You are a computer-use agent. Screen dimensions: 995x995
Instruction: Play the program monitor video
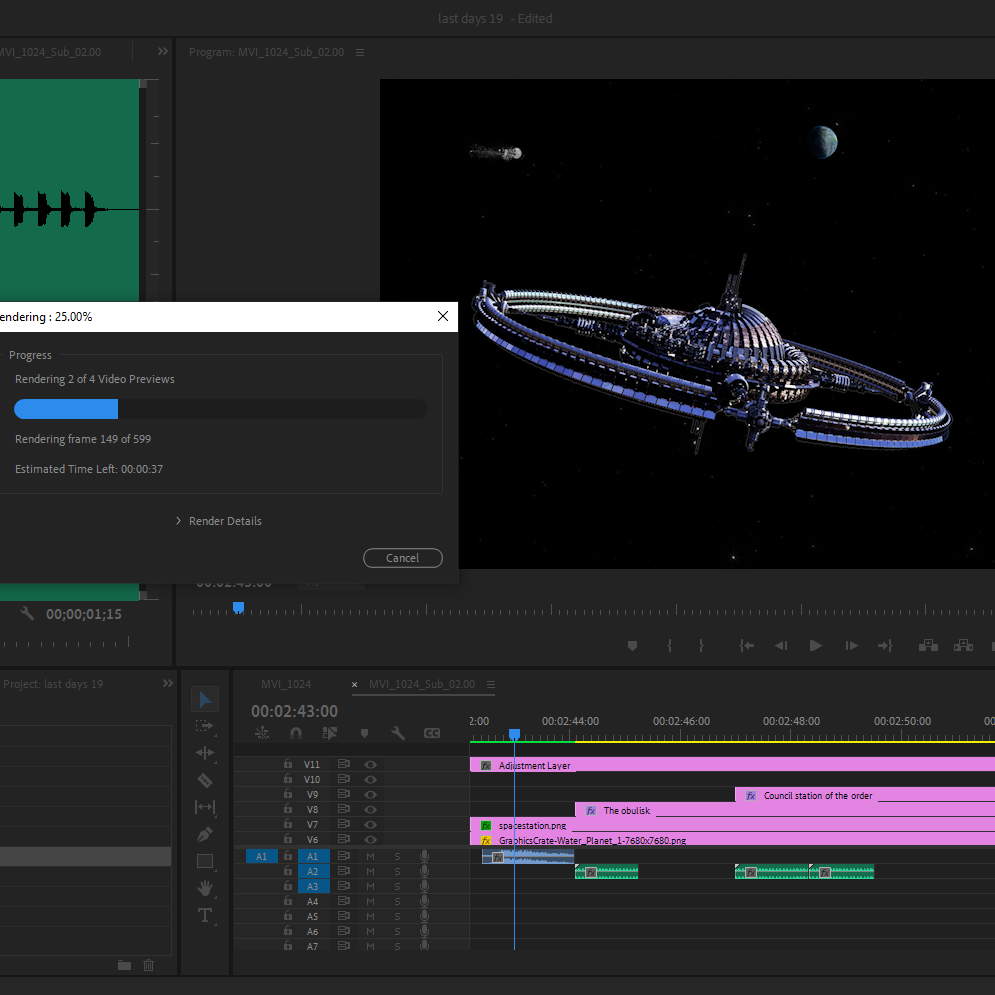point(815,645)
